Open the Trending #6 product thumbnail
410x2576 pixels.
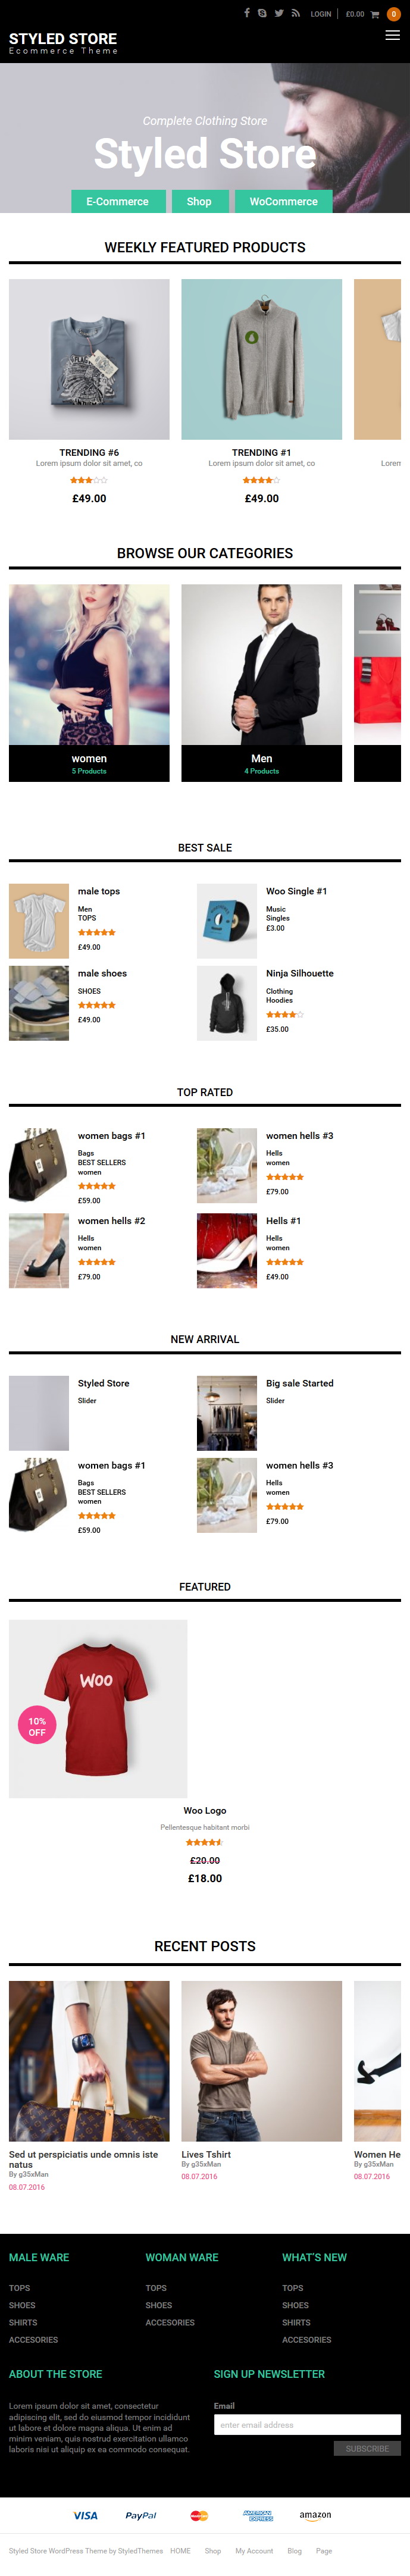pos(89,359)
